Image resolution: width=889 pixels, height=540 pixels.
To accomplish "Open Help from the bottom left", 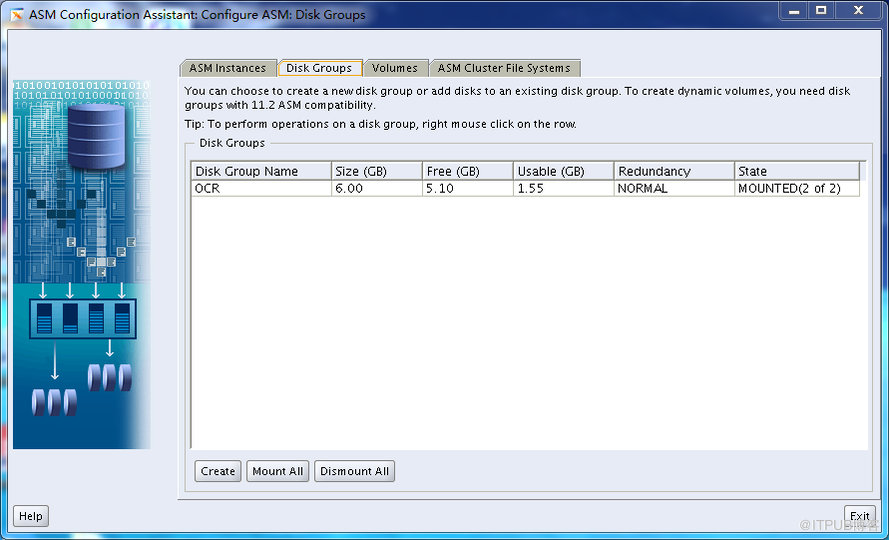I will coord(31,516).
